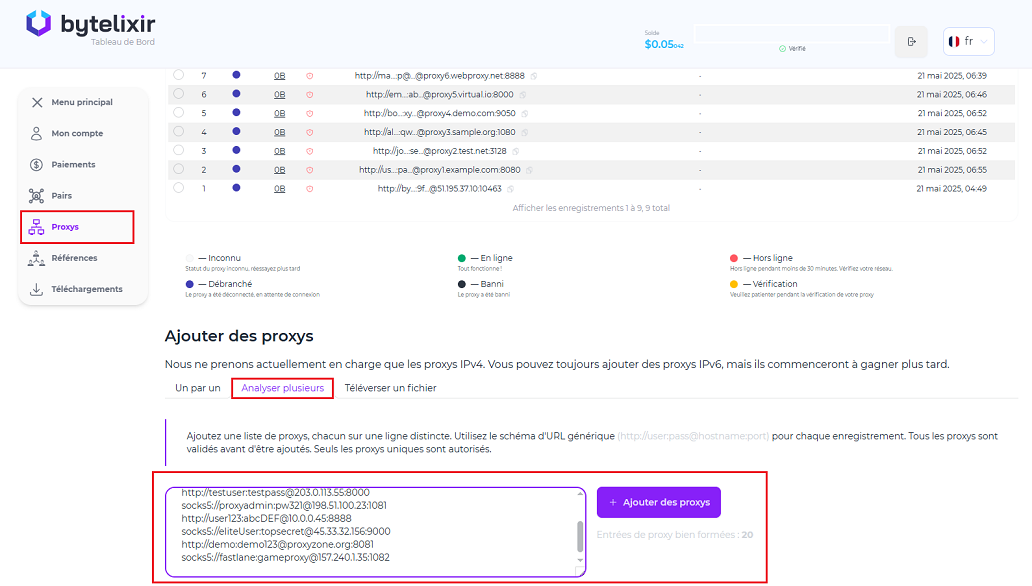
Task: Select radio button for proxy row 6
Action: coord(178,93)
